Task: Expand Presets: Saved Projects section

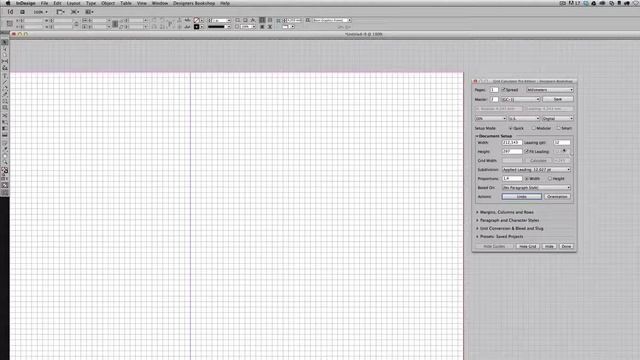Action: [477, 237]
